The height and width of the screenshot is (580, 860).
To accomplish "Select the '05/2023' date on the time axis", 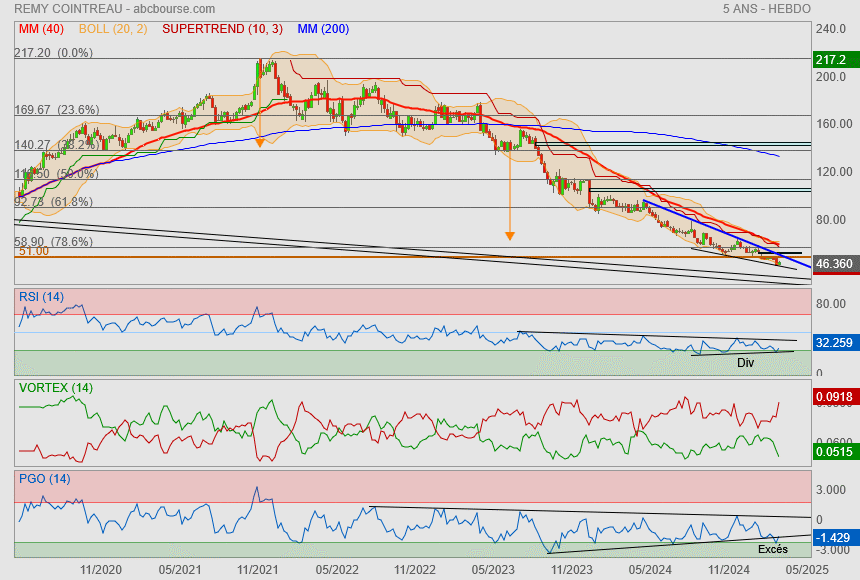I will pyautogui.click(x=494, y=570).
